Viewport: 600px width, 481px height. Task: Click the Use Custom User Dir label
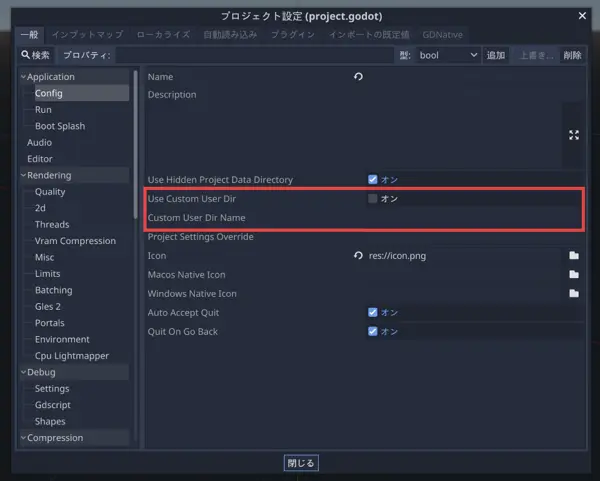(192, 199)
